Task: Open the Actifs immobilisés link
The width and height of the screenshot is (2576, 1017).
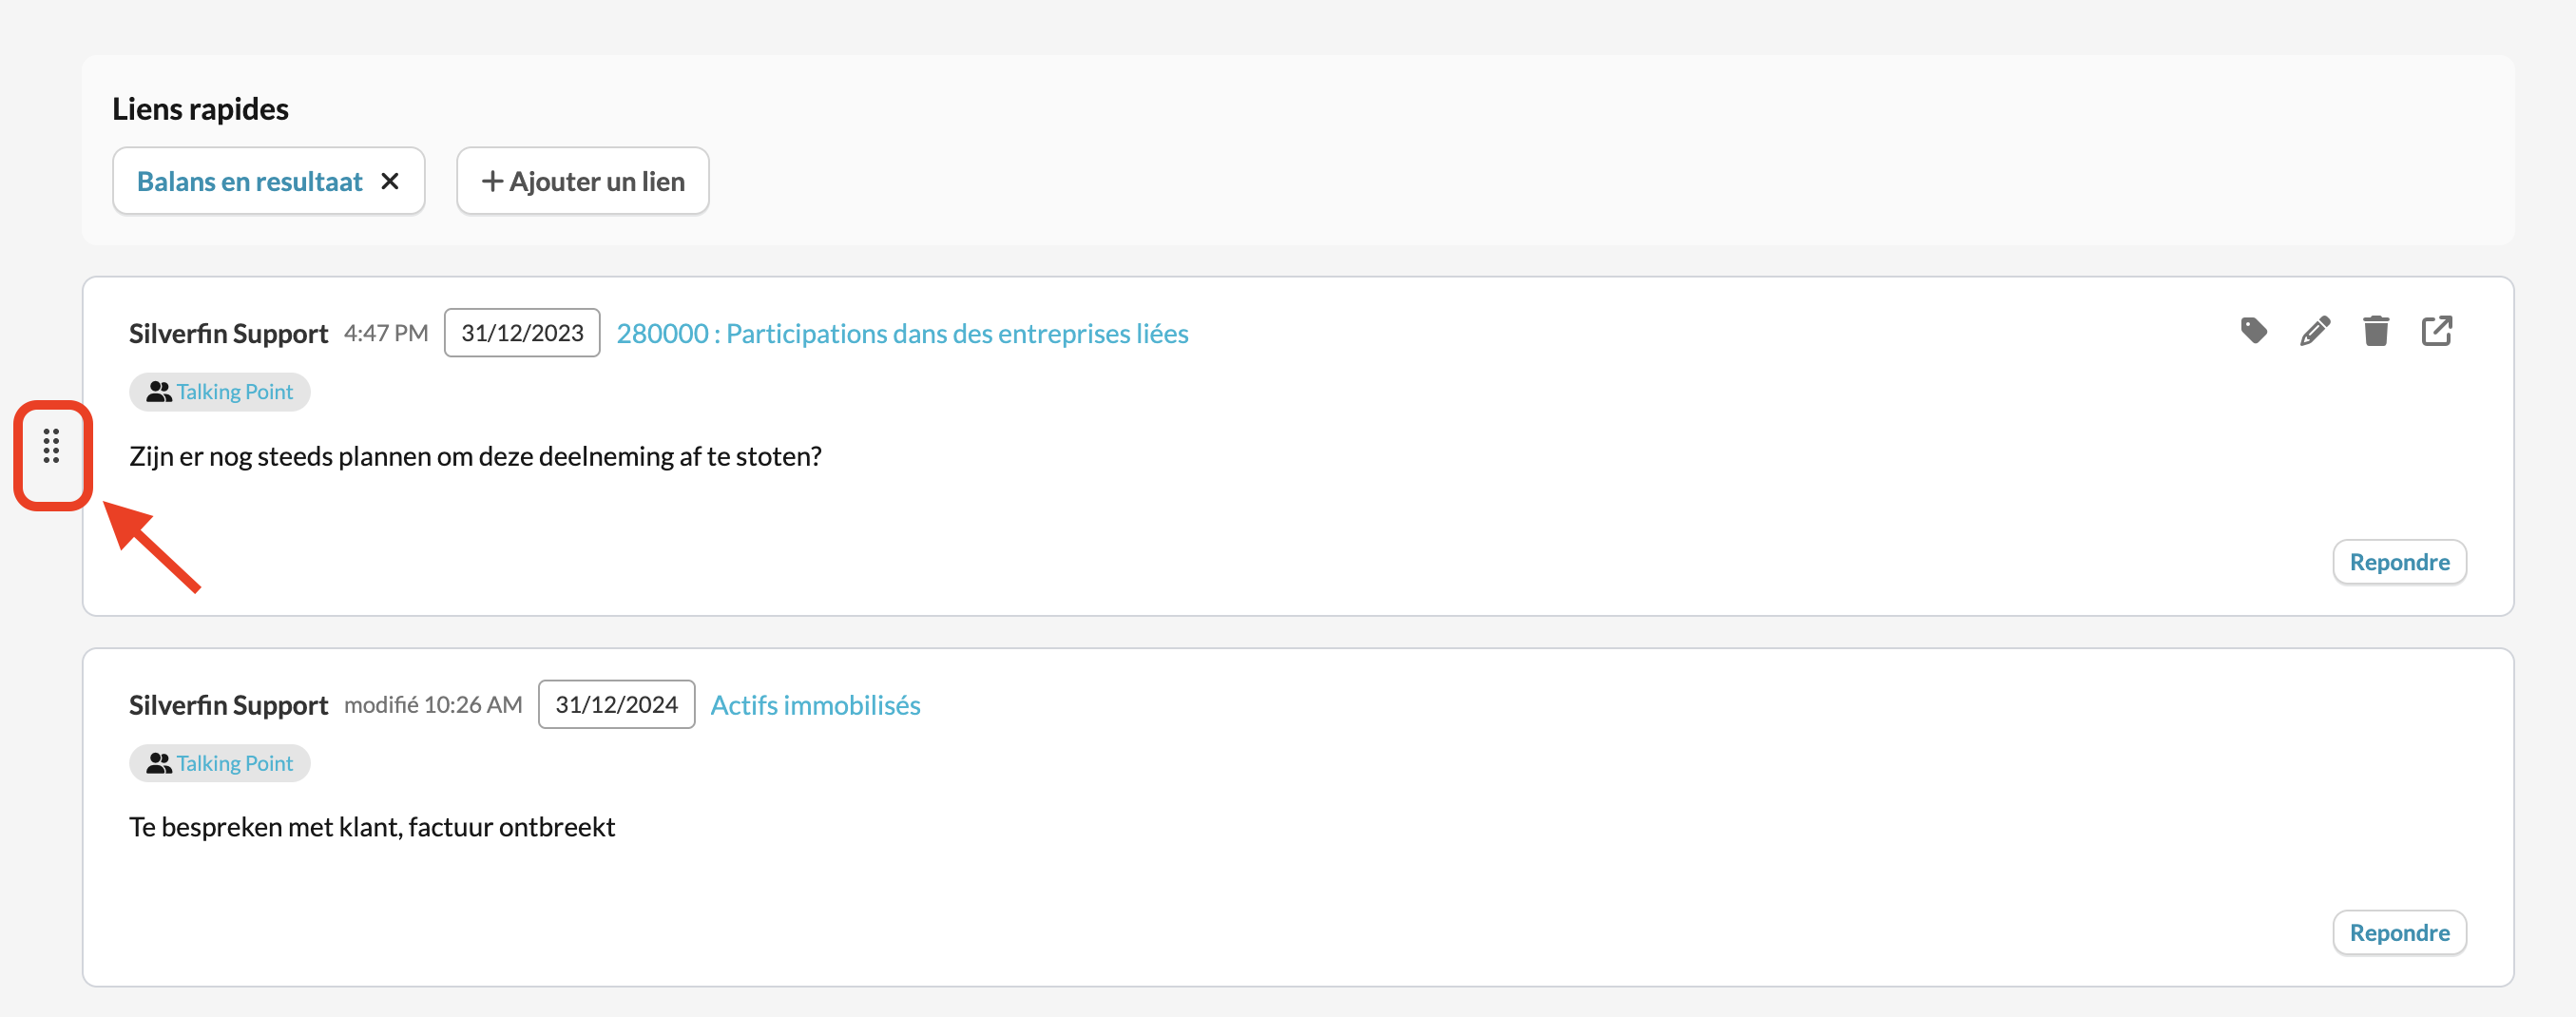Action: click(x=815, y=705)
